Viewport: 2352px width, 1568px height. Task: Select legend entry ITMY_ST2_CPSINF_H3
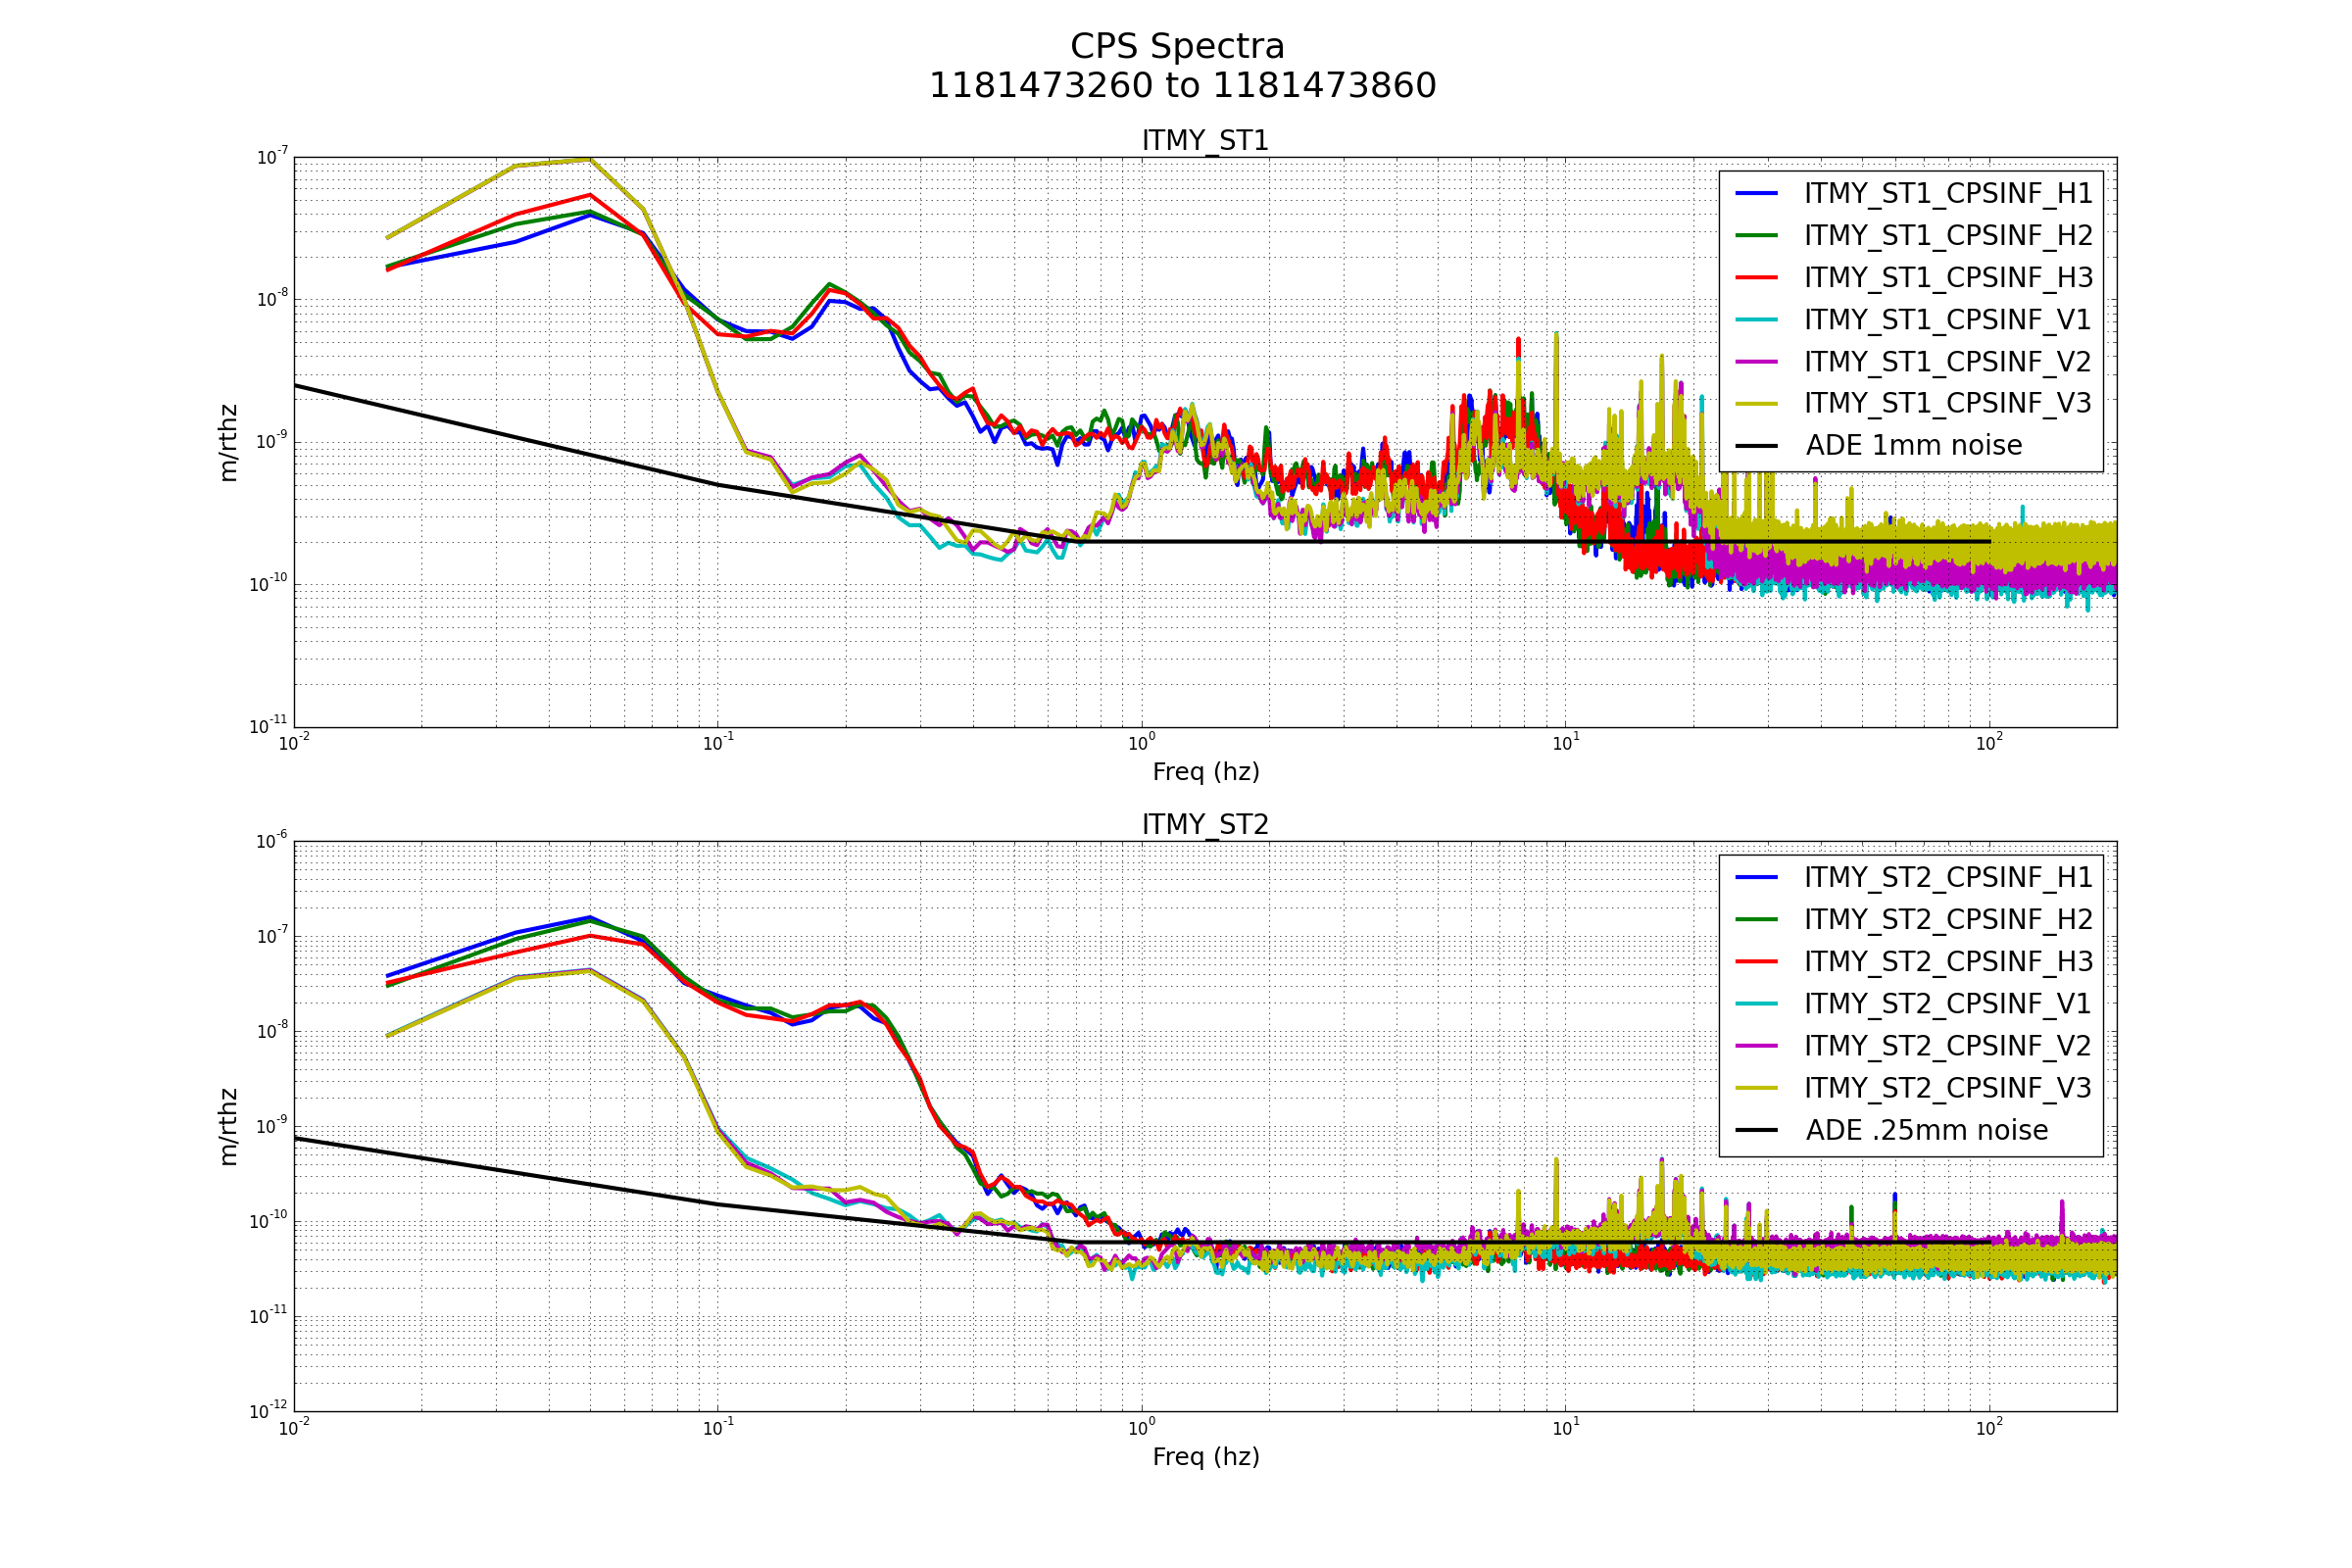[1913, 961]
